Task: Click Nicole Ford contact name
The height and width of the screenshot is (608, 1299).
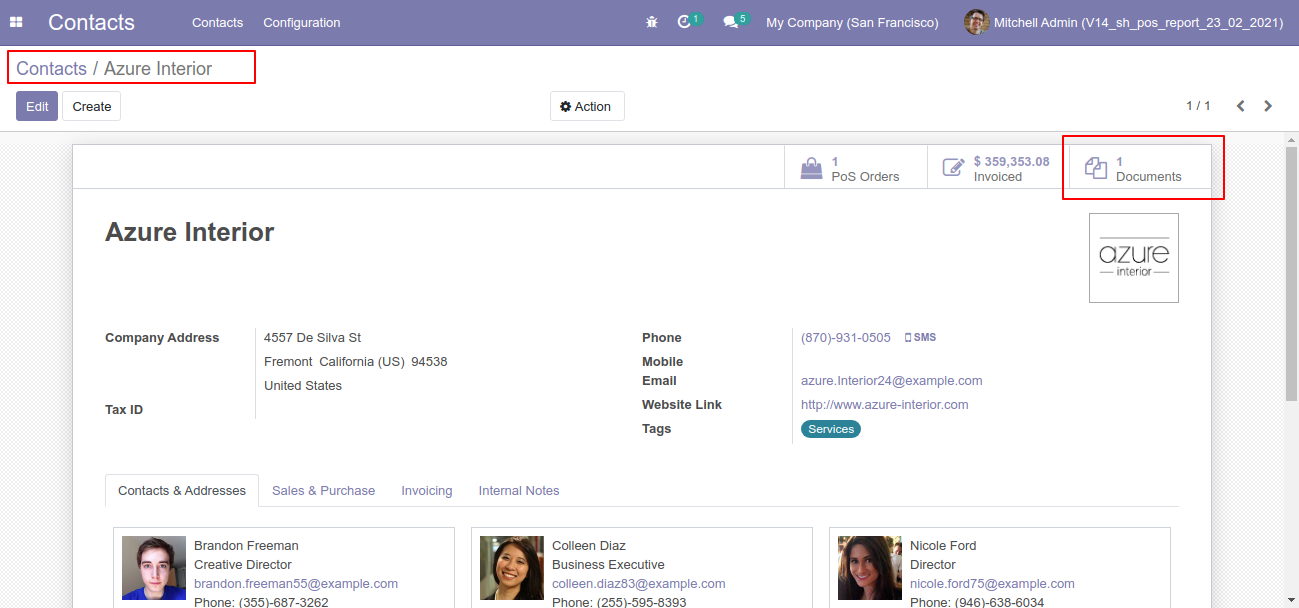Action: click(943, 546)
